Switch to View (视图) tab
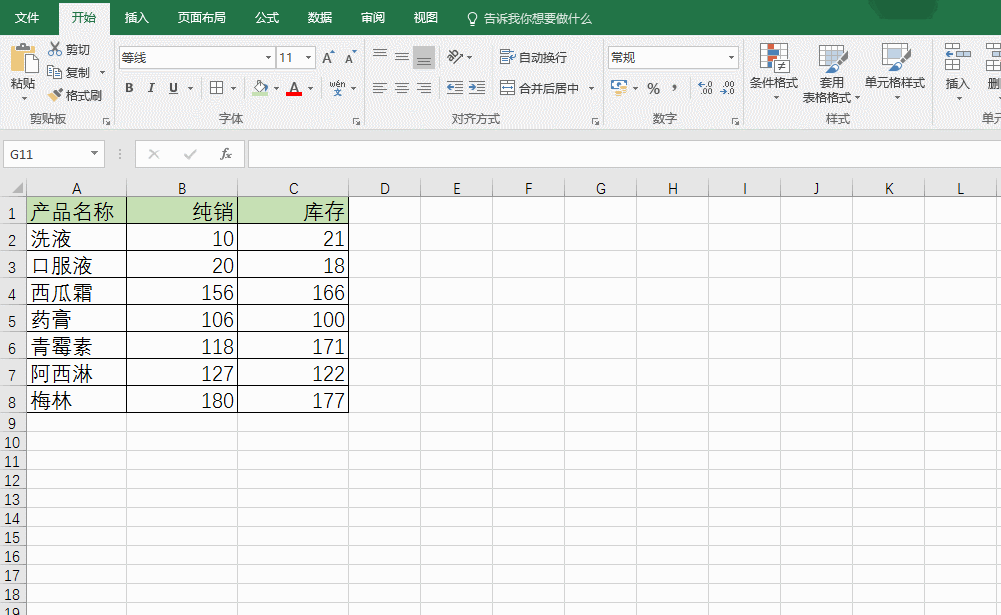 [426, 18]
